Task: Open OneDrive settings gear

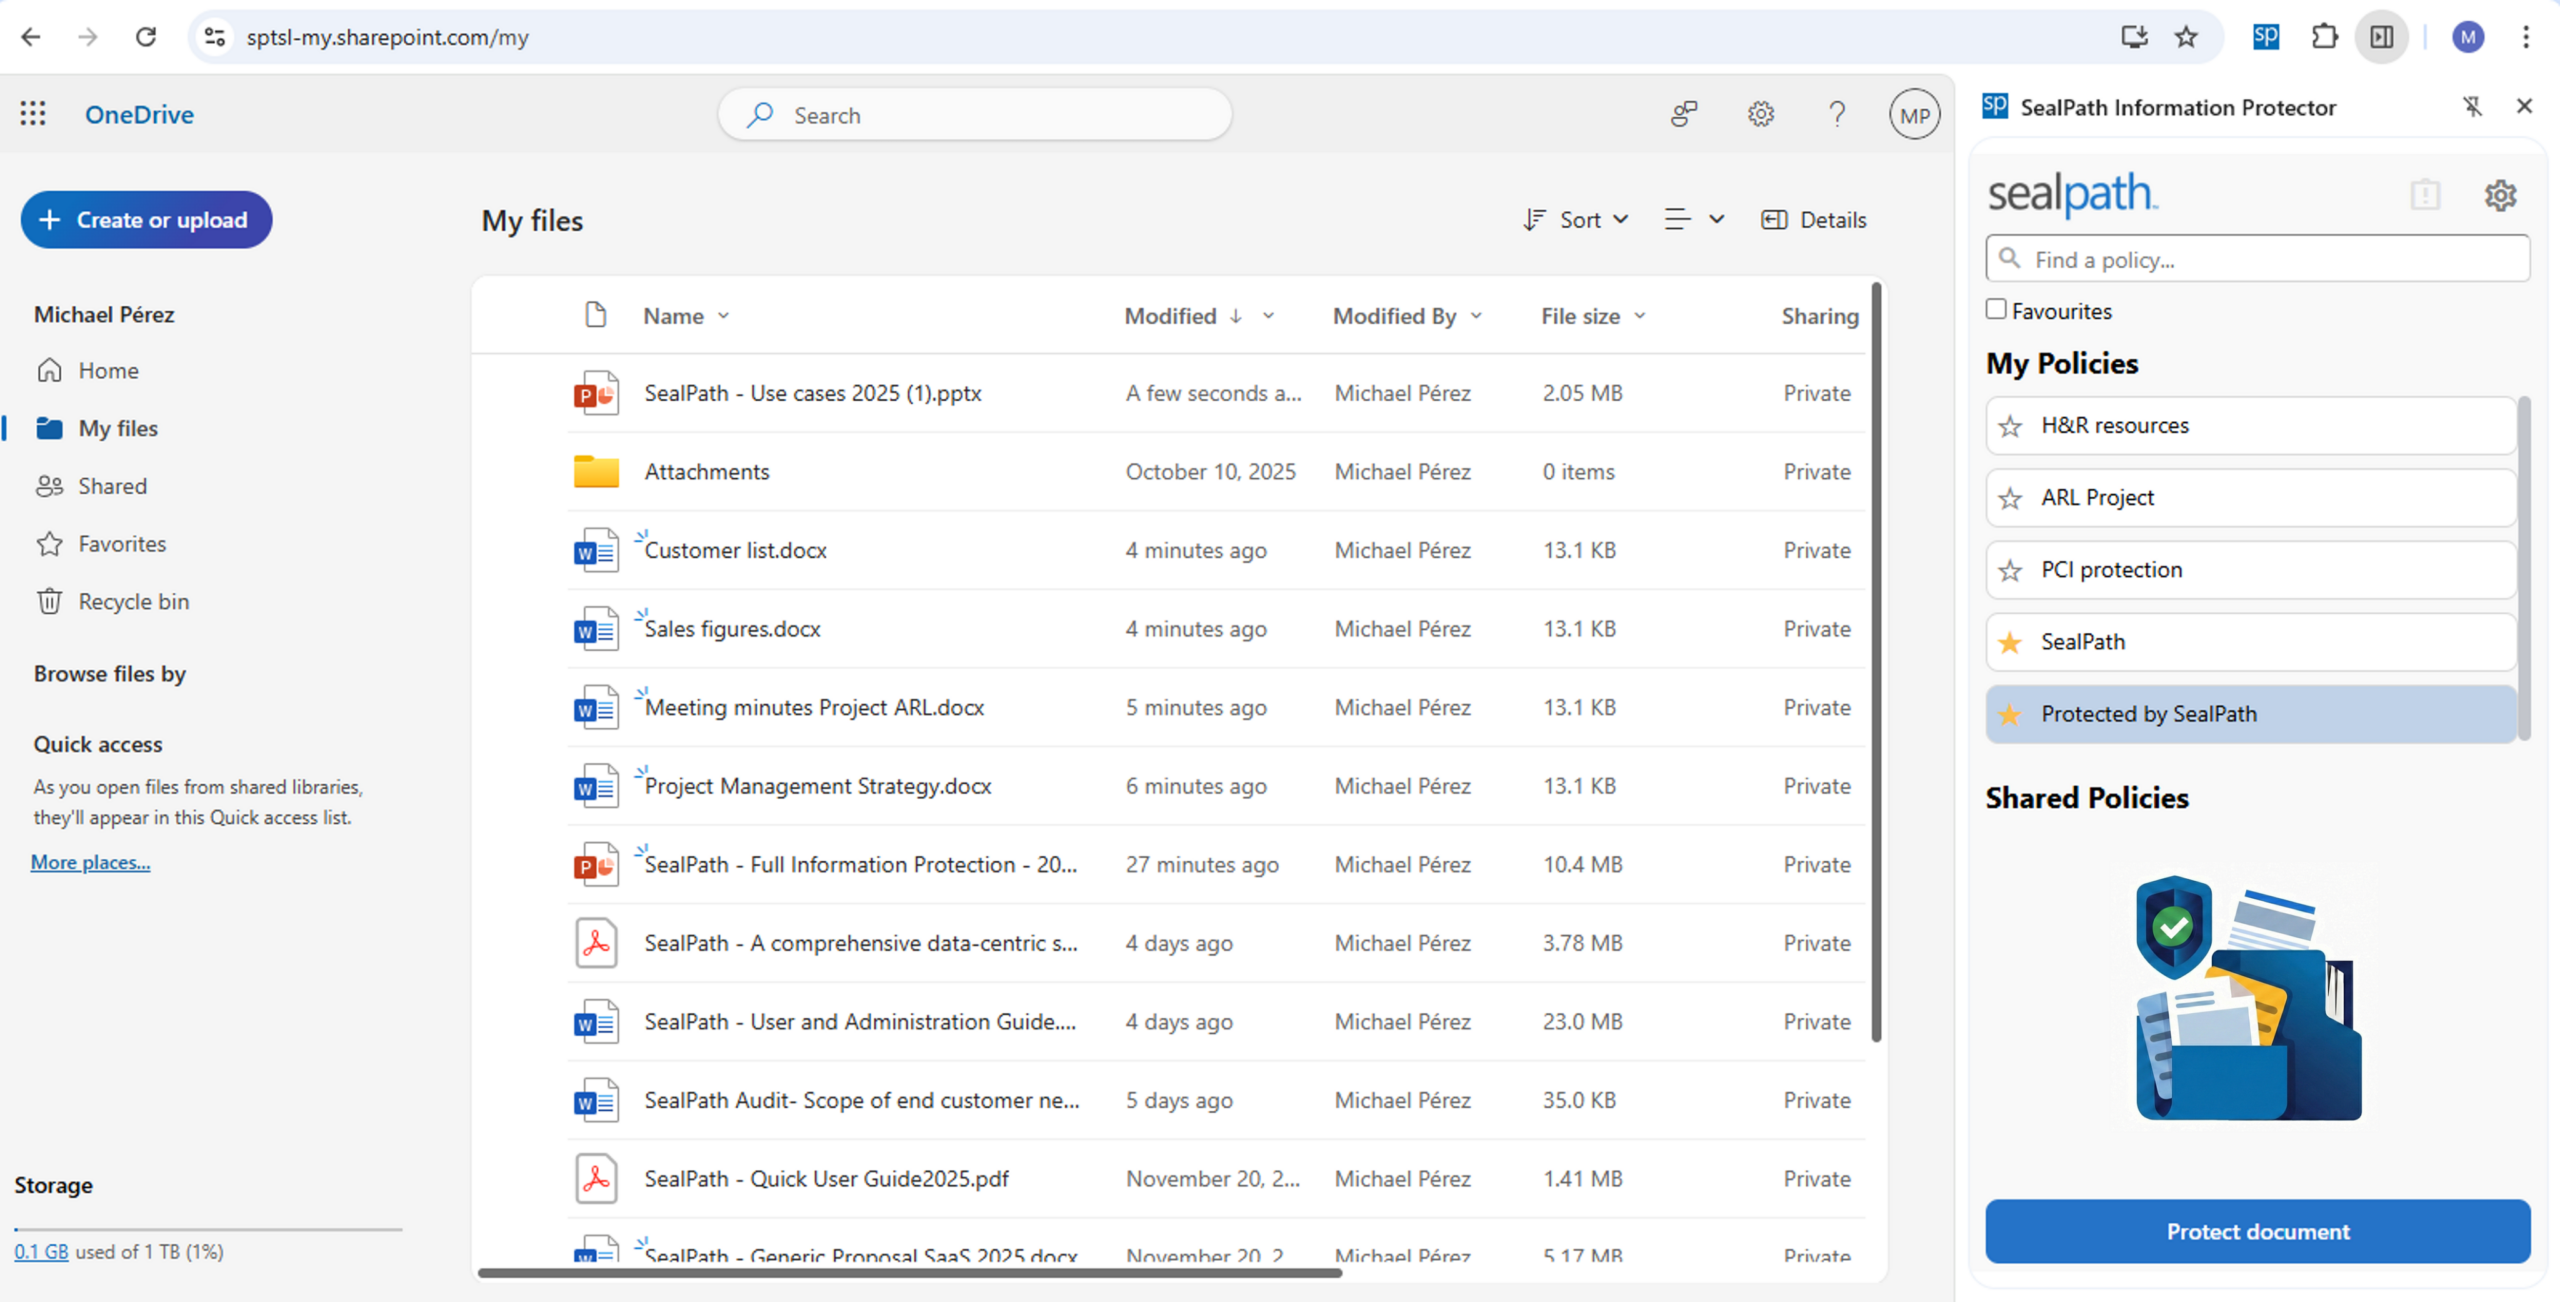Action: (1761, 114)
